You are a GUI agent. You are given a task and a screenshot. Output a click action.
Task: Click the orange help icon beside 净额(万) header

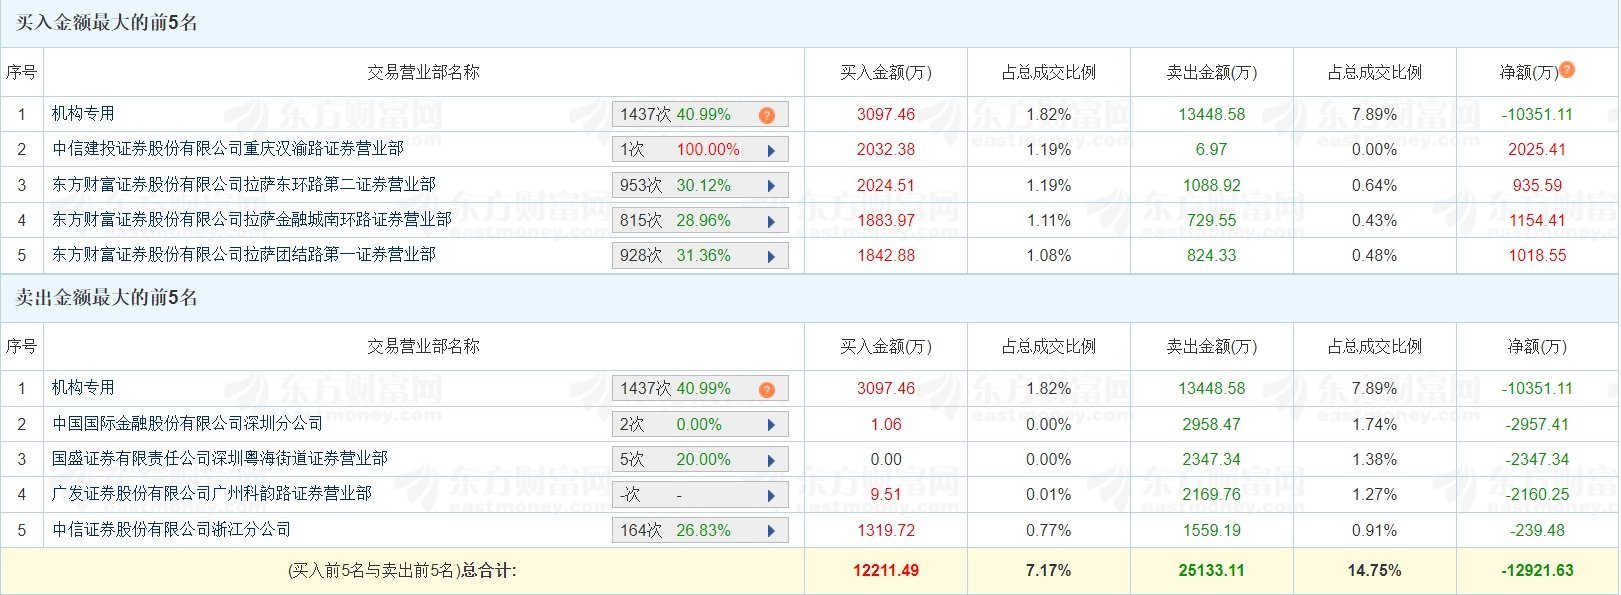[x=1567, y=70]
